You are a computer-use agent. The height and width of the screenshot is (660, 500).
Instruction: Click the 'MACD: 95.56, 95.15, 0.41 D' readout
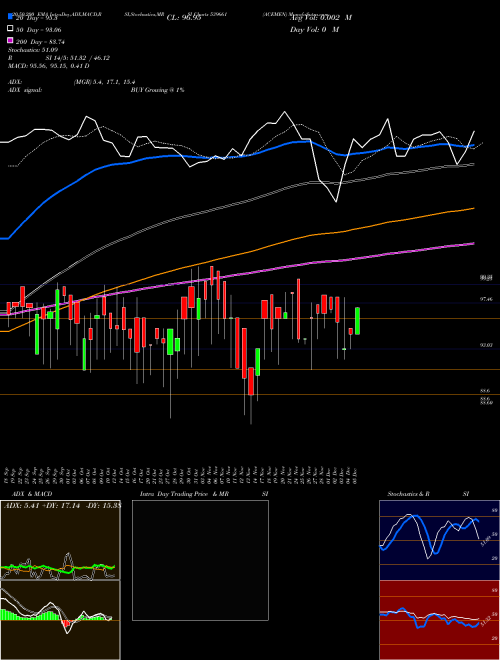click(x=48, y=66)
